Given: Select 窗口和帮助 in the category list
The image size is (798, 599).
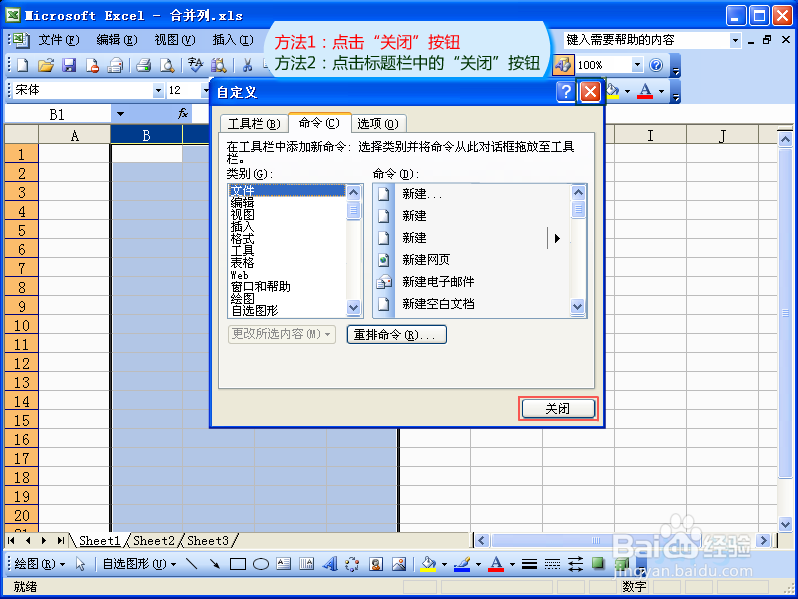Looking at the screenshot, I should (261, 287).
